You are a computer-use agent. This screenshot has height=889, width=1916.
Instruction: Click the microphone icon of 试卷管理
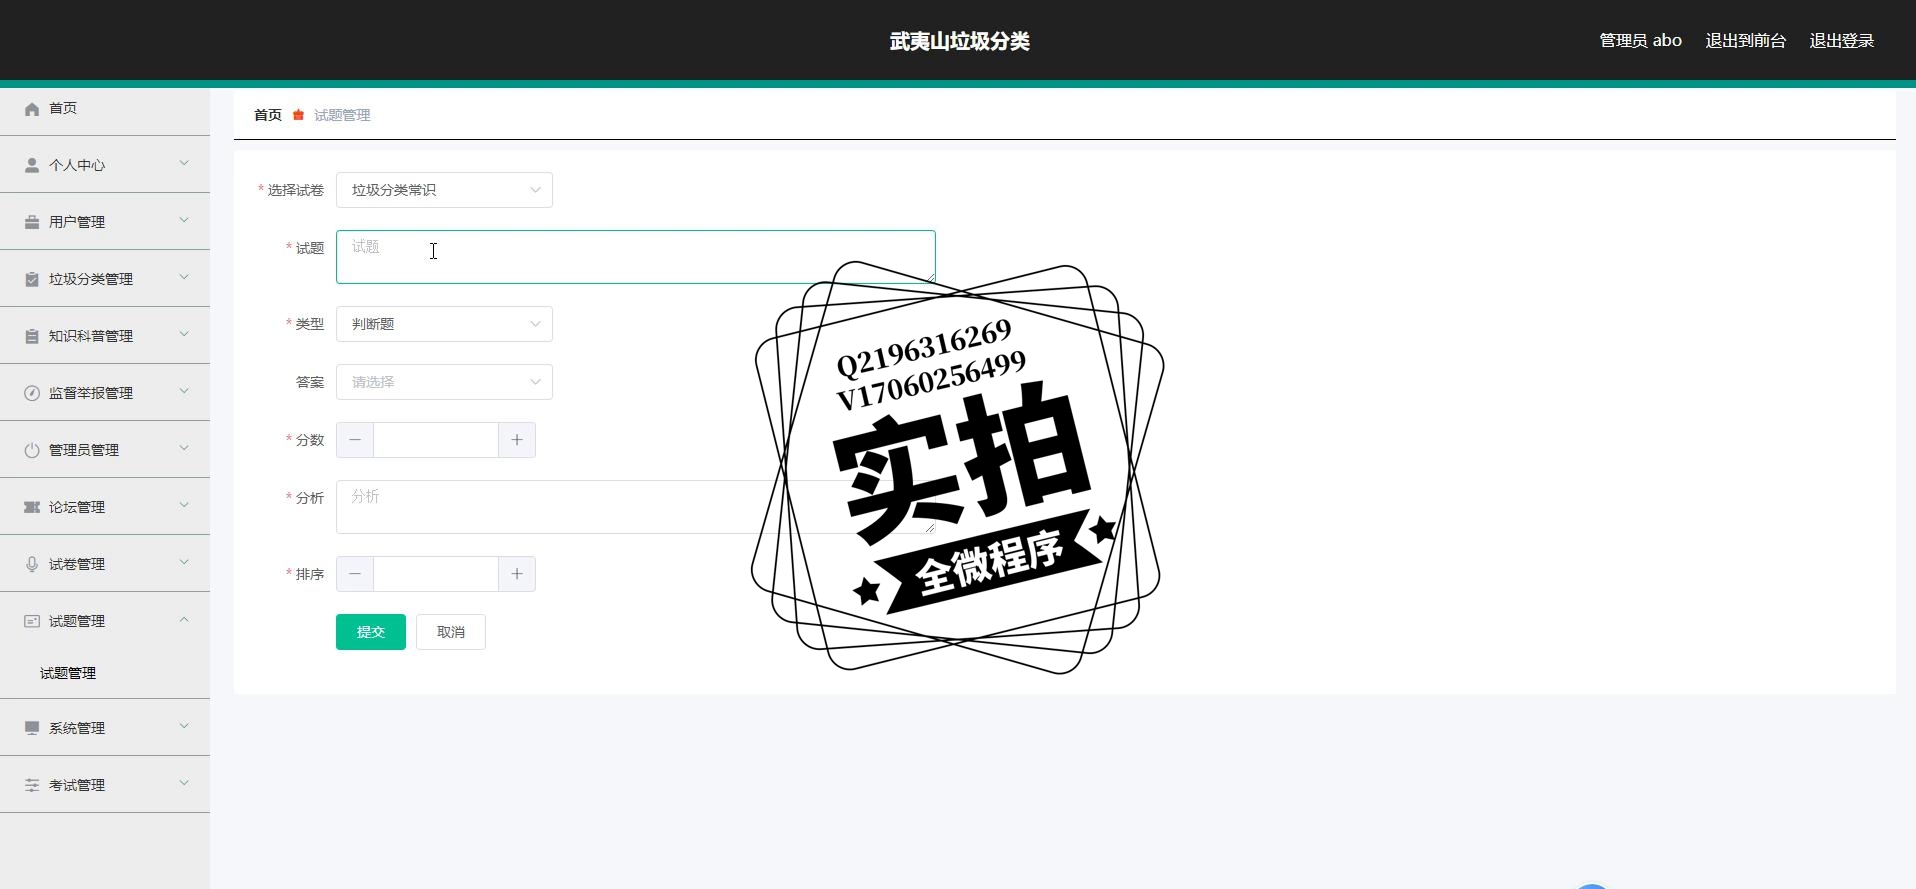click(x=32, y=564)
